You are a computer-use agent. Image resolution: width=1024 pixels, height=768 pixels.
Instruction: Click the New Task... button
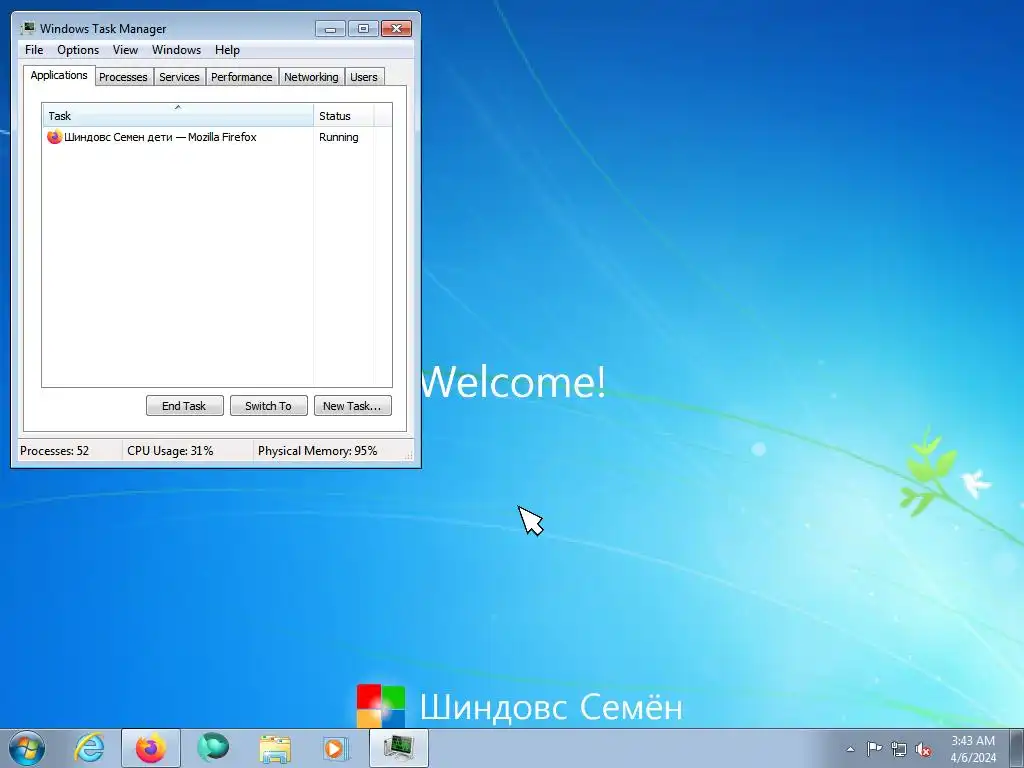click(353, 406)
